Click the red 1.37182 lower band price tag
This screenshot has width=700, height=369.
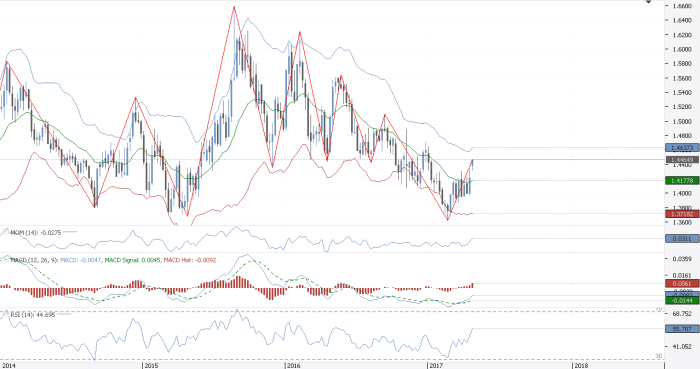click(682, 214)
